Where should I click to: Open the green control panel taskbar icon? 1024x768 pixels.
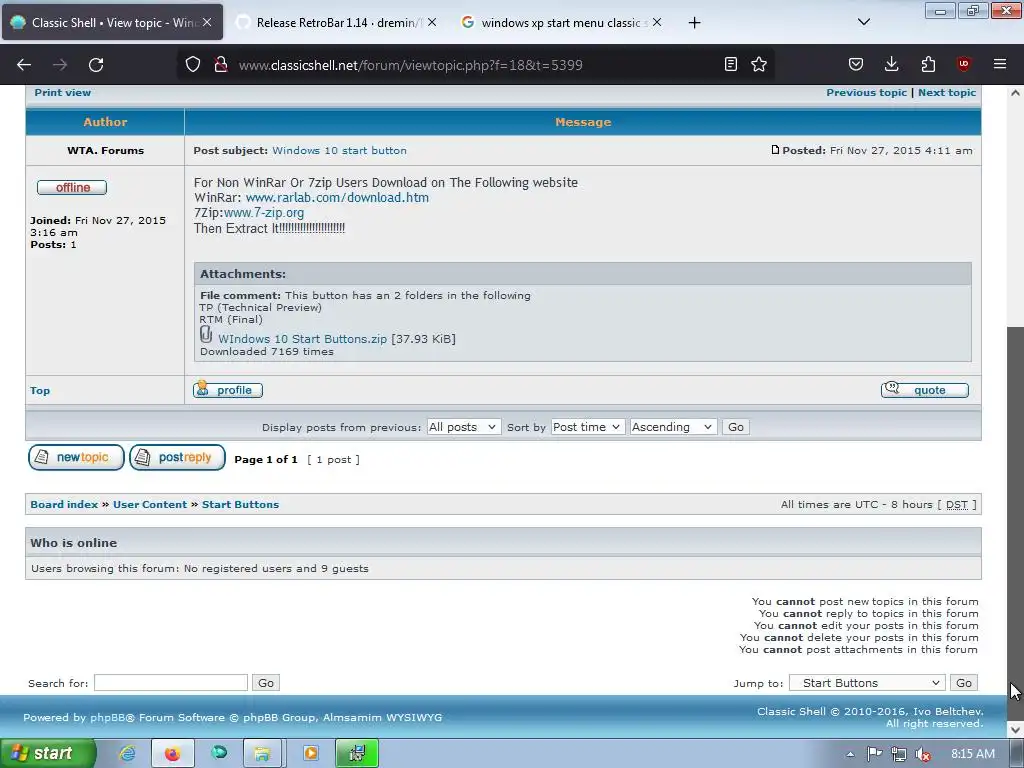point(357,754)
